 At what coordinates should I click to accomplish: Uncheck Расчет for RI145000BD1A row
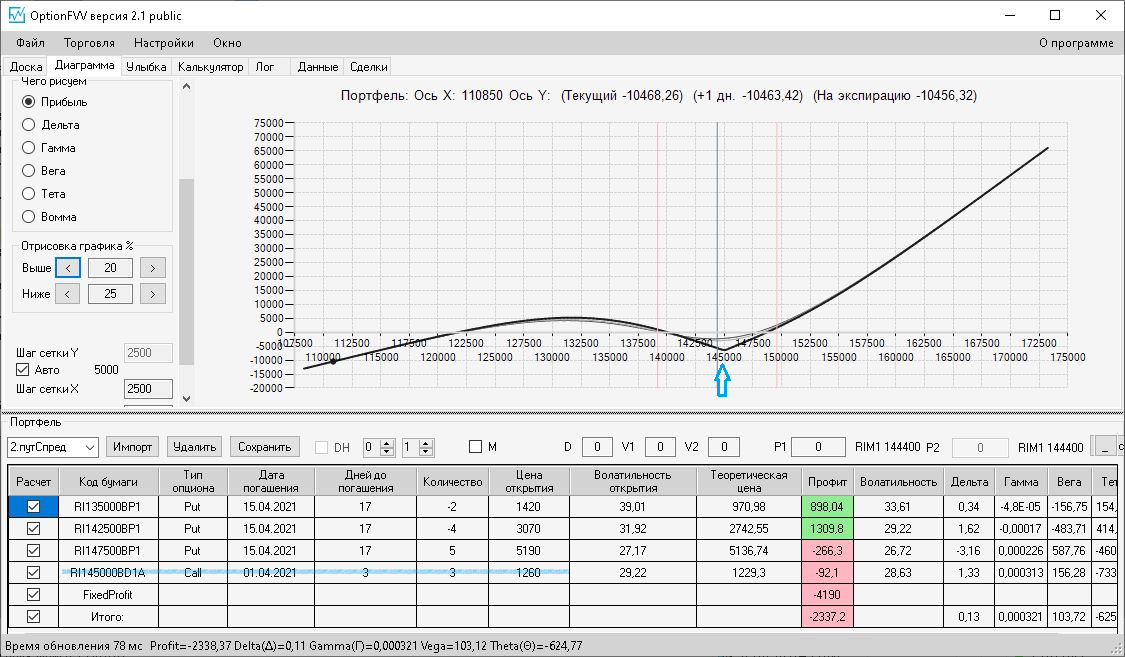click(x=33, y=572)
